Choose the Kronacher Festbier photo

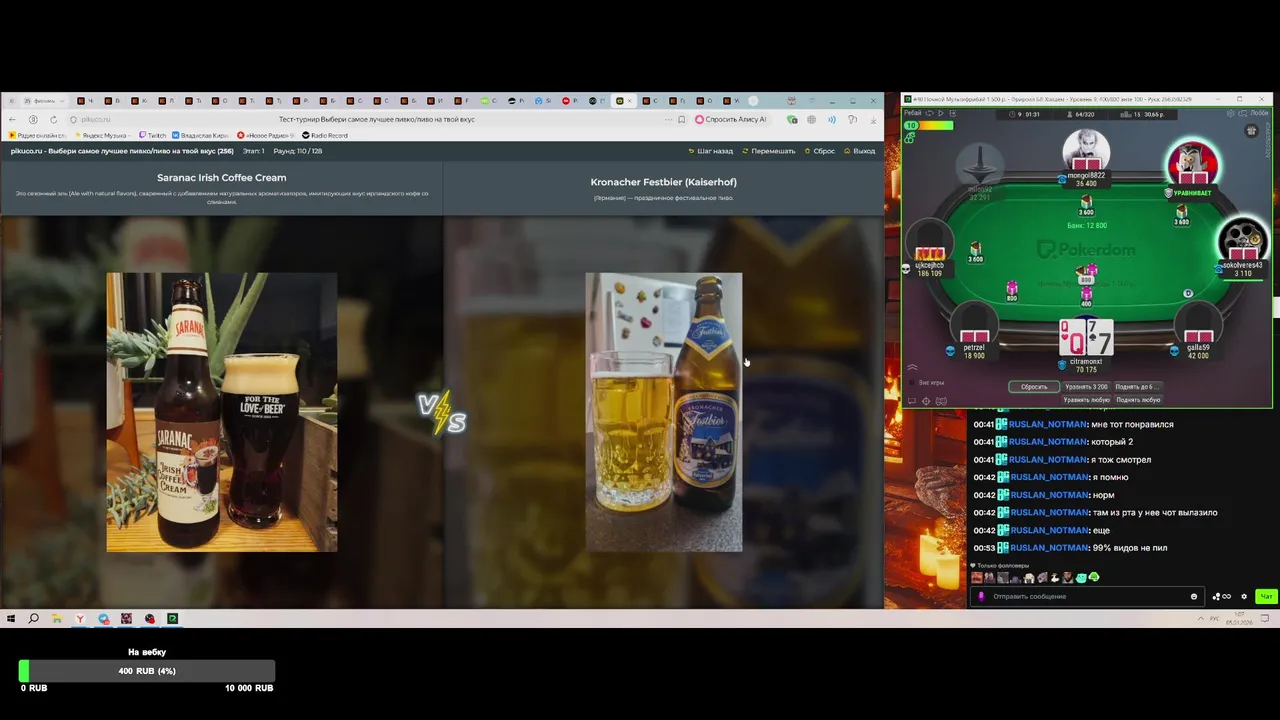[x=664, y=412]
